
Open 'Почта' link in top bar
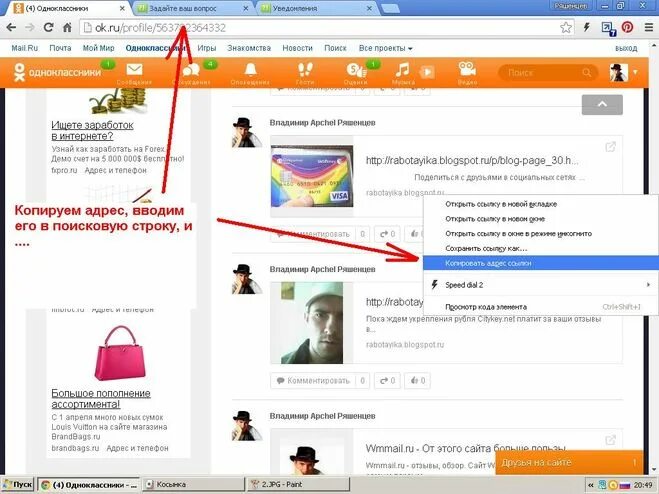[x=60, y=48]
